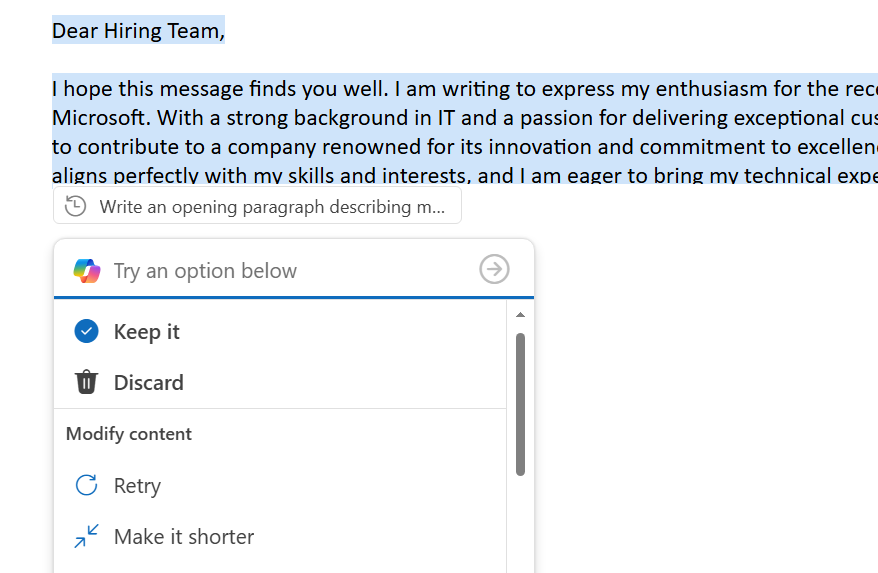This screenshot has width=878, height=573.
Task: Click the Retry circular arrow icon
Action: 87,485
